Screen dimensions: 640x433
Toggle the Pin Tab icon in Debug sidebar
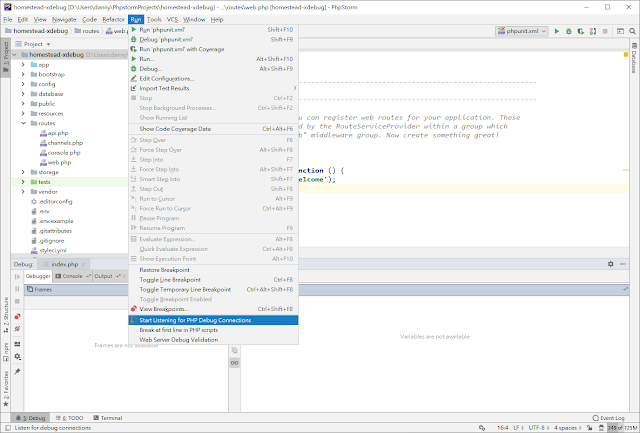point(17,371)
